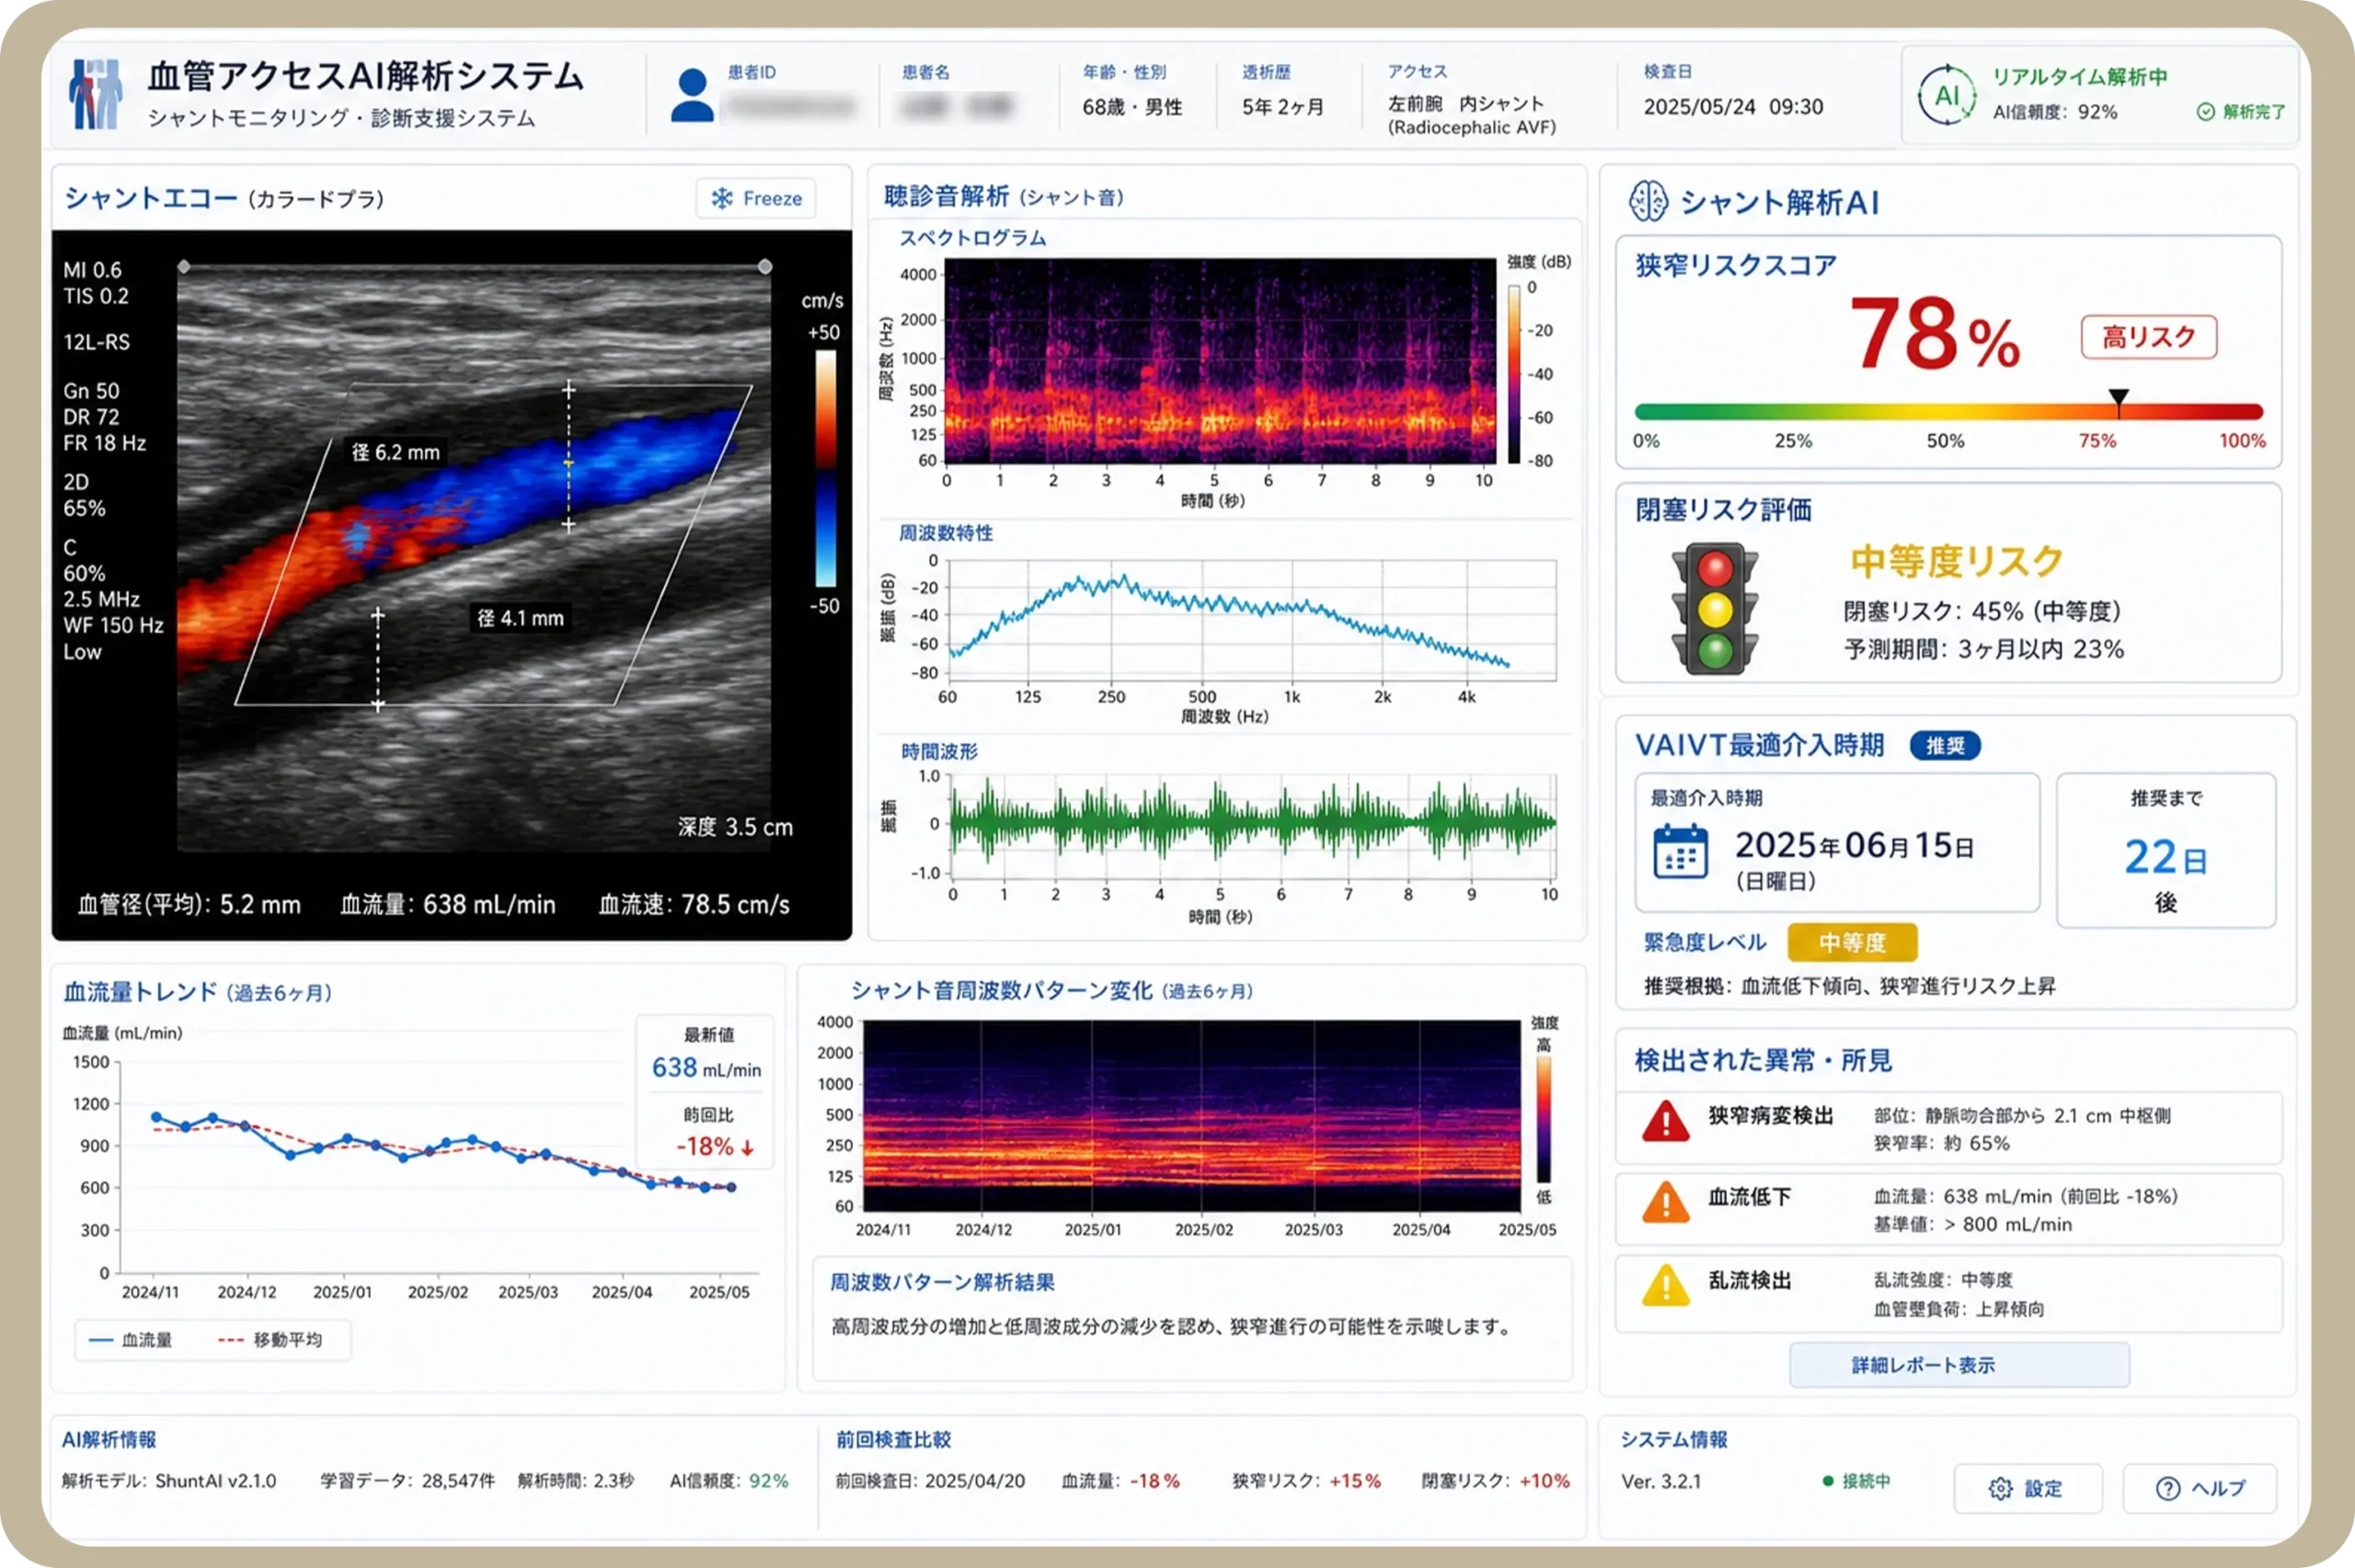Screen dimensions: 2355x1568
Task: Click the black marker on stenosis risk gauge
Action: click(x=2118, y=399)
